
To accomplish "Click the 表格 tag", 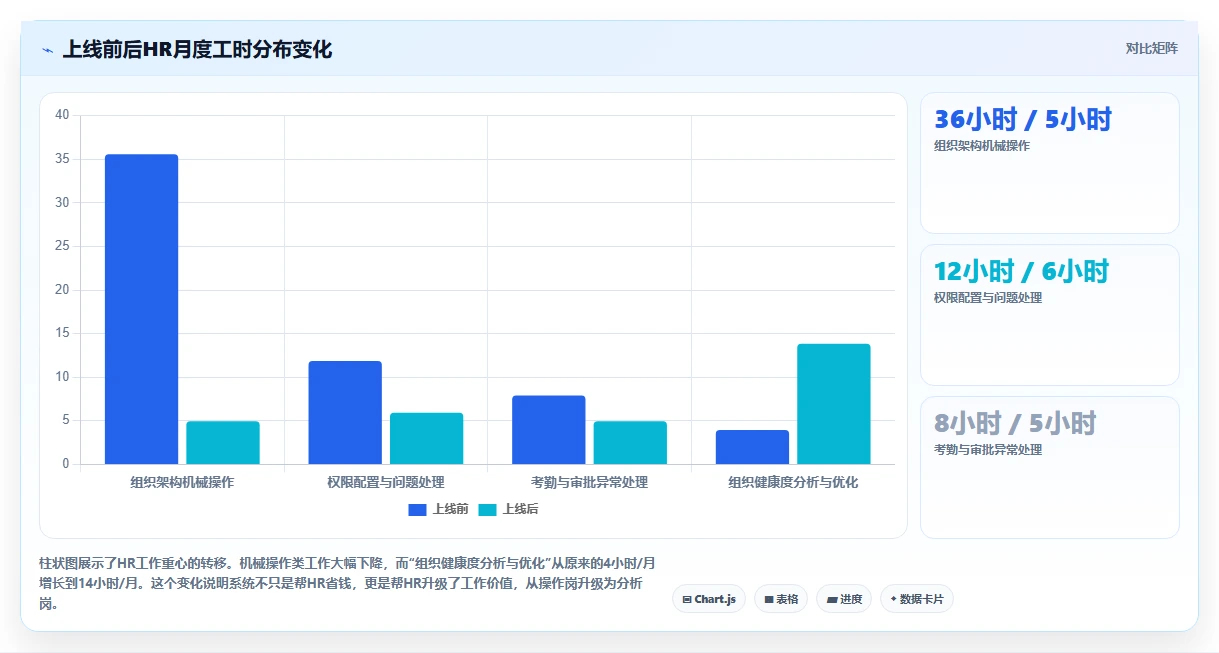I will [781, 599].
